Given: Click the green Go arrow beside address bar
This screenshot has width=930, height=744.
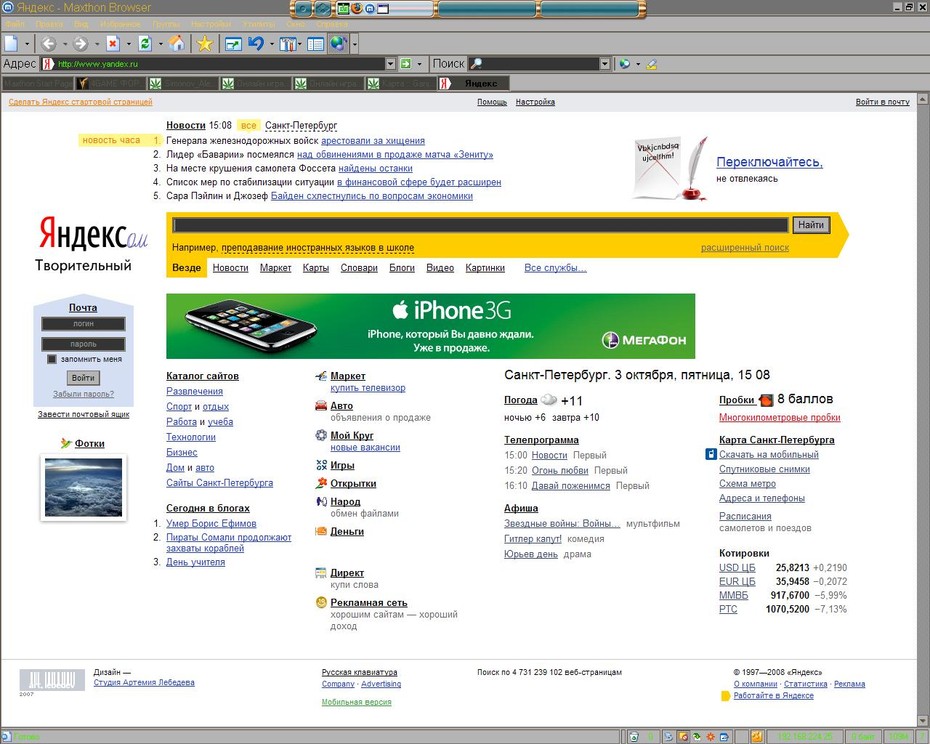Looking at the screenshot, I should click(x=406, y=63).
